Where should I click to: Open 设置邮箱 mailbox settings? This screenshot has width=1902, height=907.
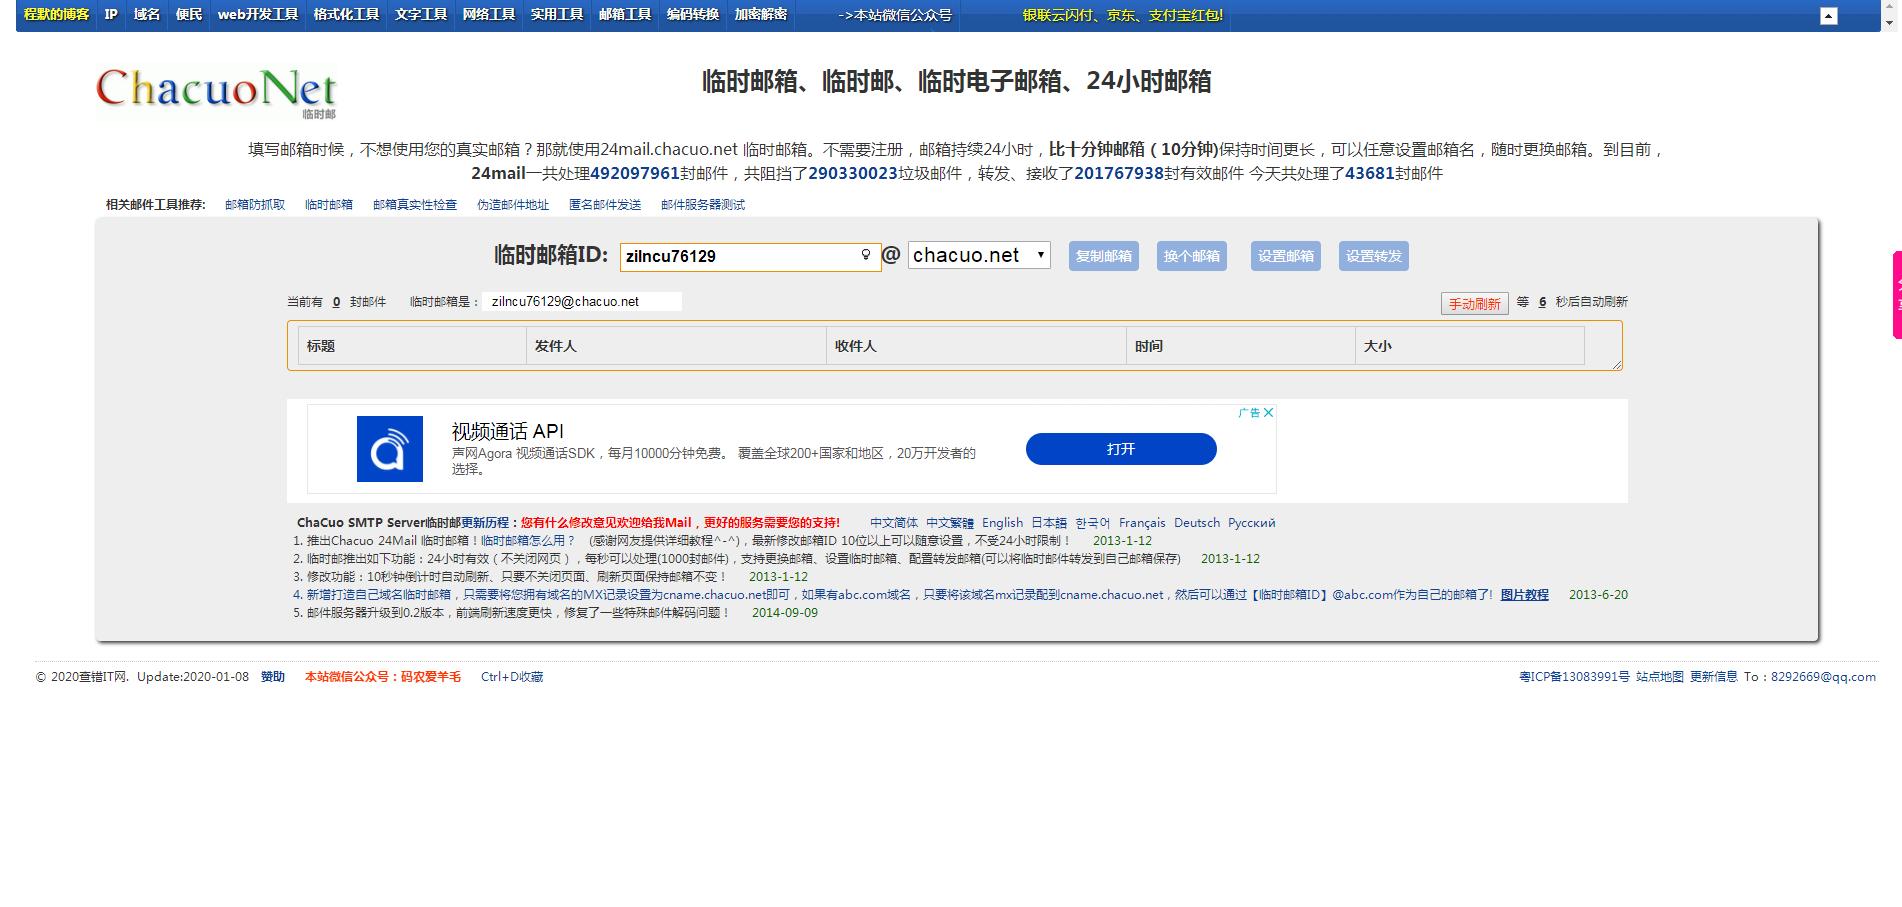[1285, 256]
